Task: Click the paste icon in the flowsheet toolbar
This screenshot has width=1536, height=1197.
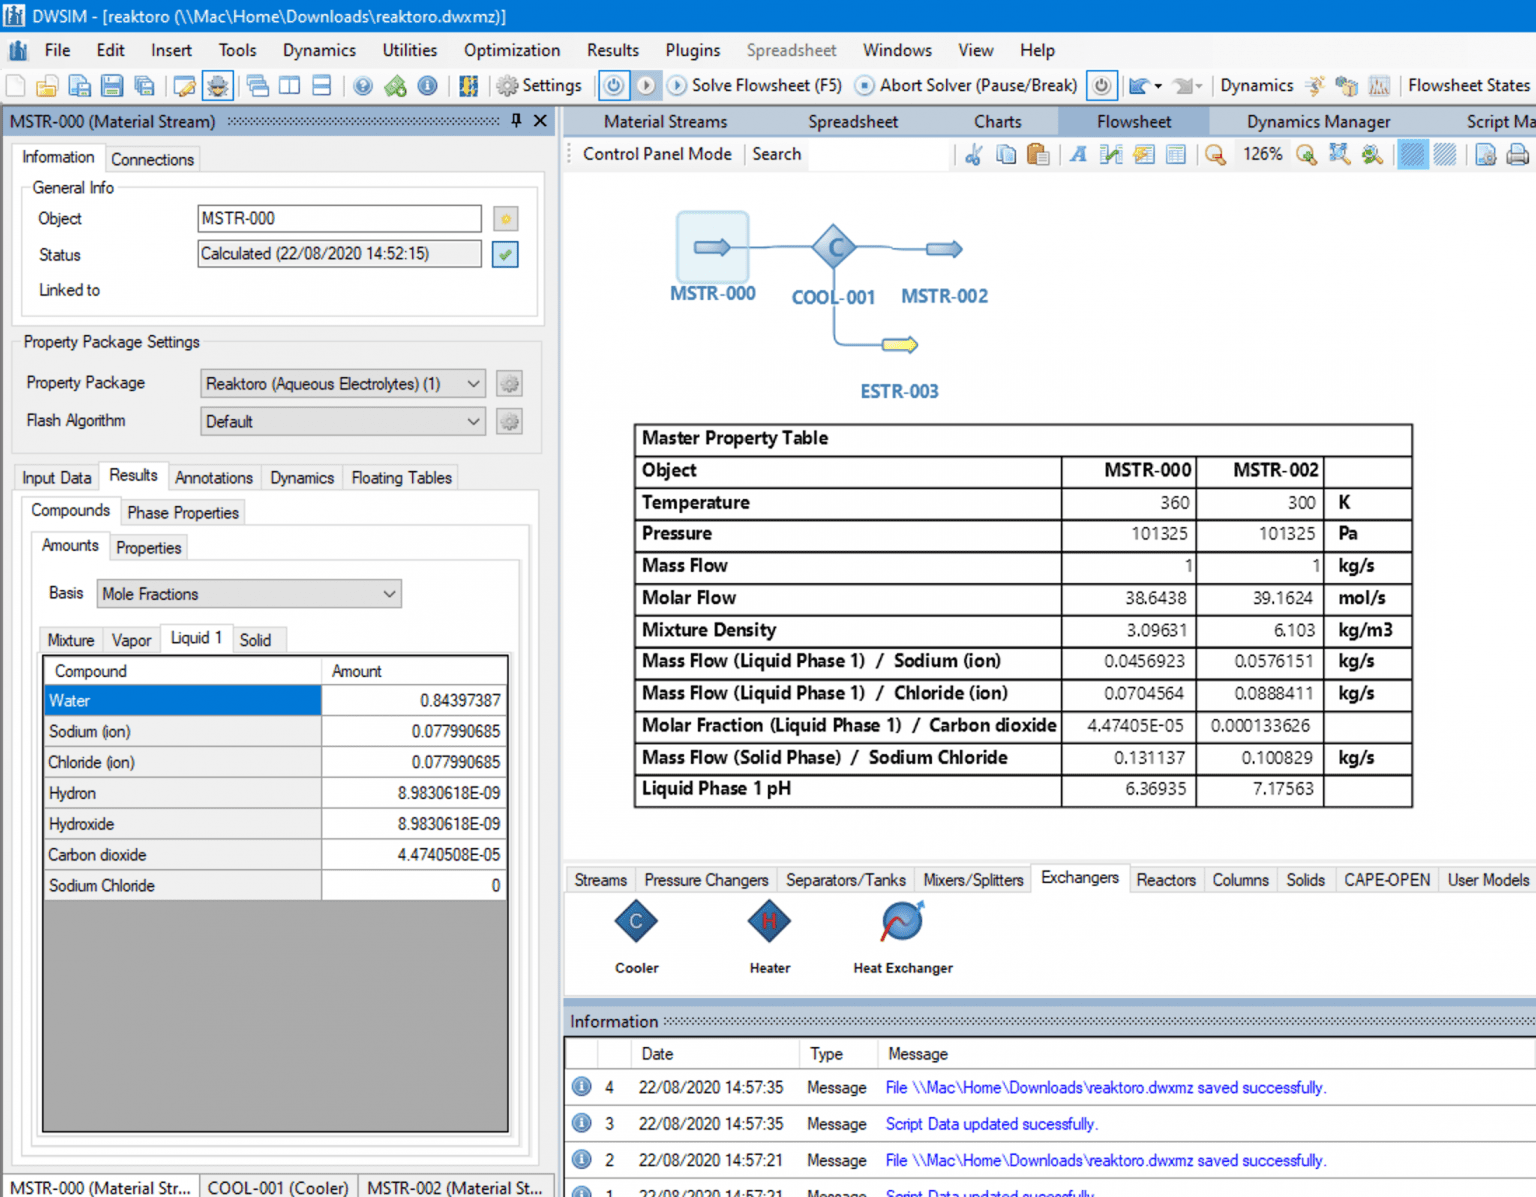Action: pyautogui.click(x=1038, y=155)
